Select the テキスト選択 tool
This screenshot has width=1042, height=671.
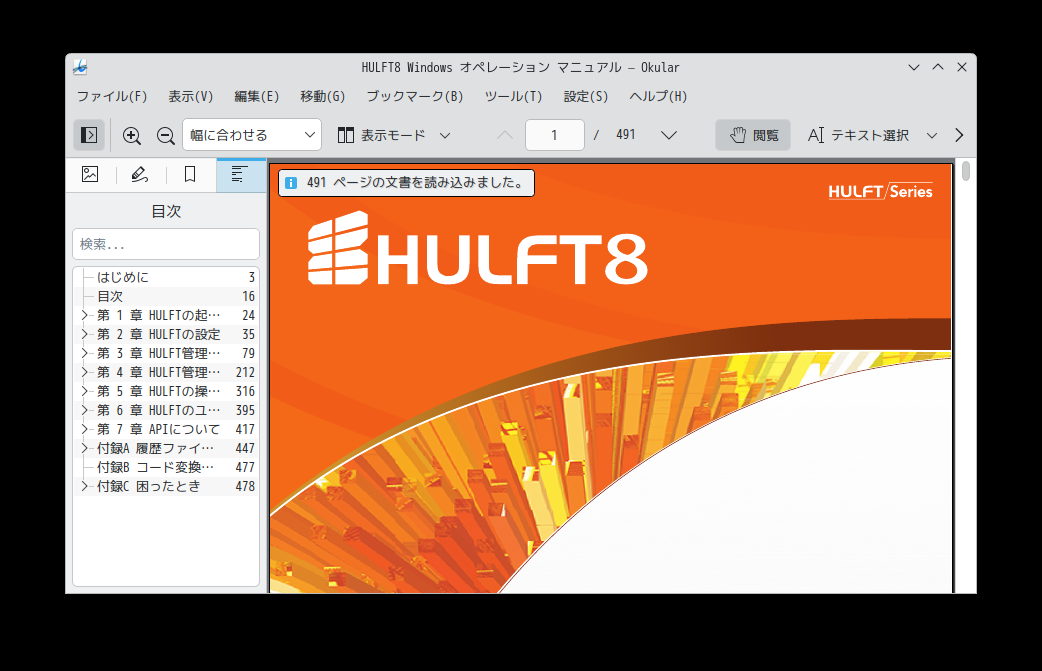pyautogui.click(x=858, y=135)
